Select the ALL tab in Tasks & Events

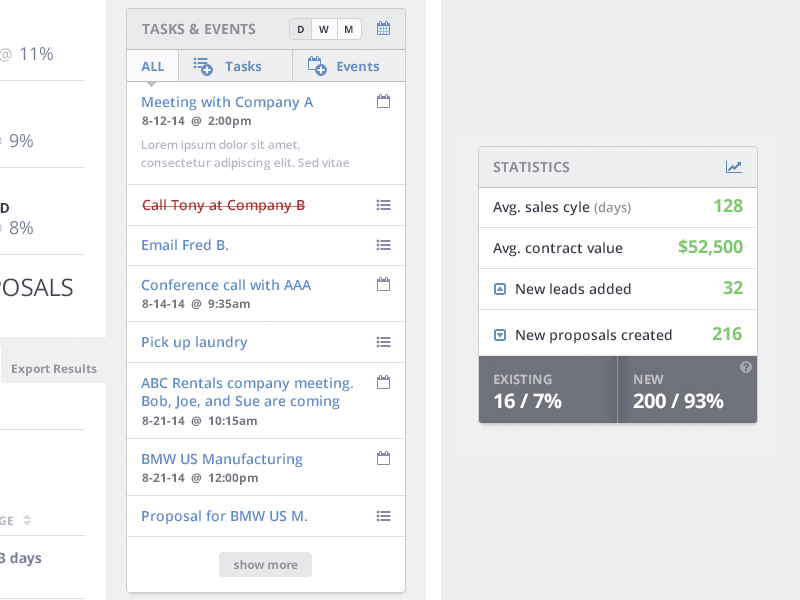(x=152, y=67)
